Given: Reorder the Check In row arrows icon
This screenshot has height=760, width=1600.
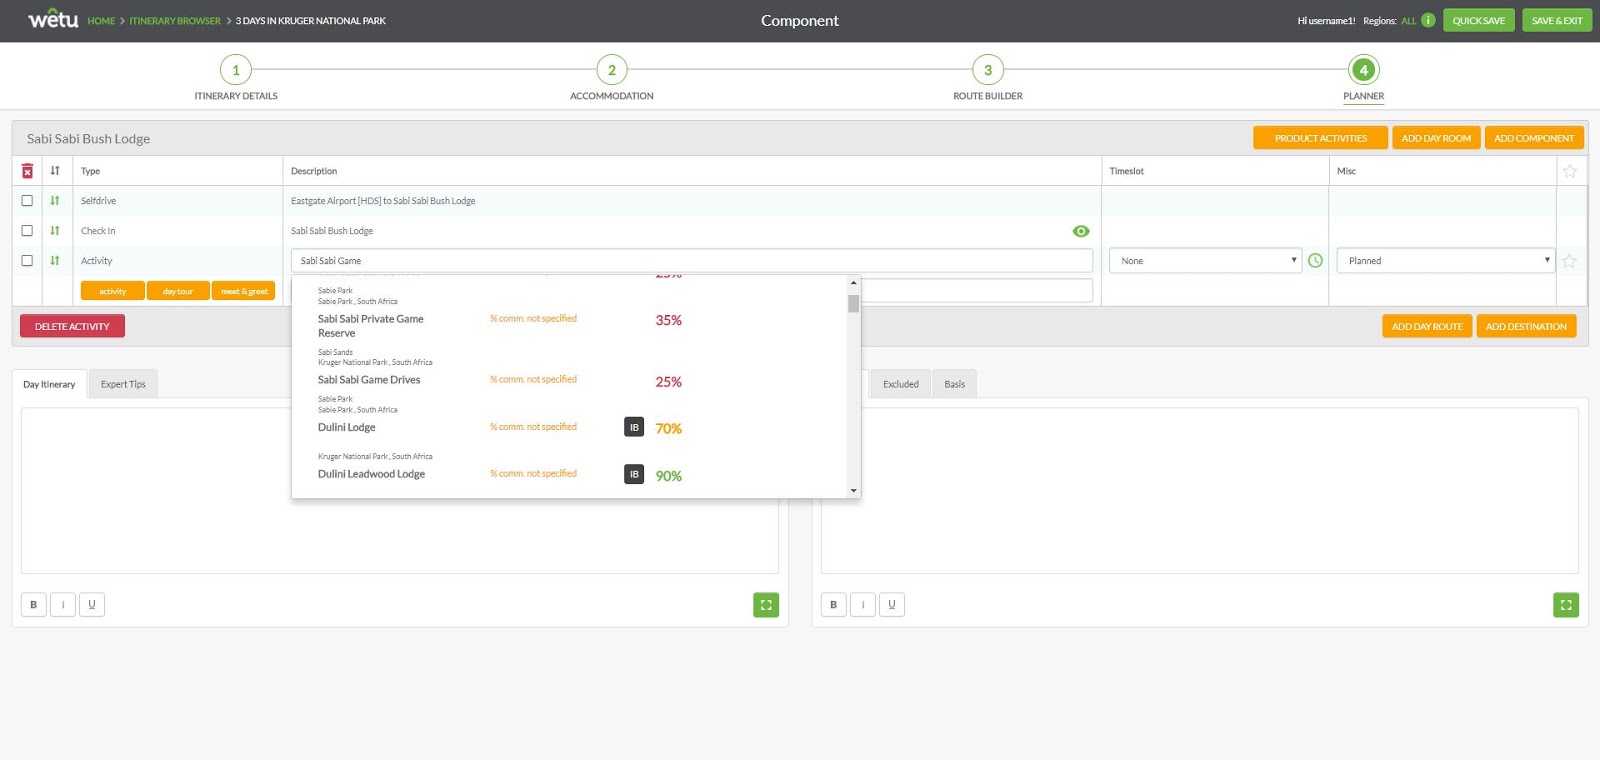Looking at the screenshot, I should (55, 231).
